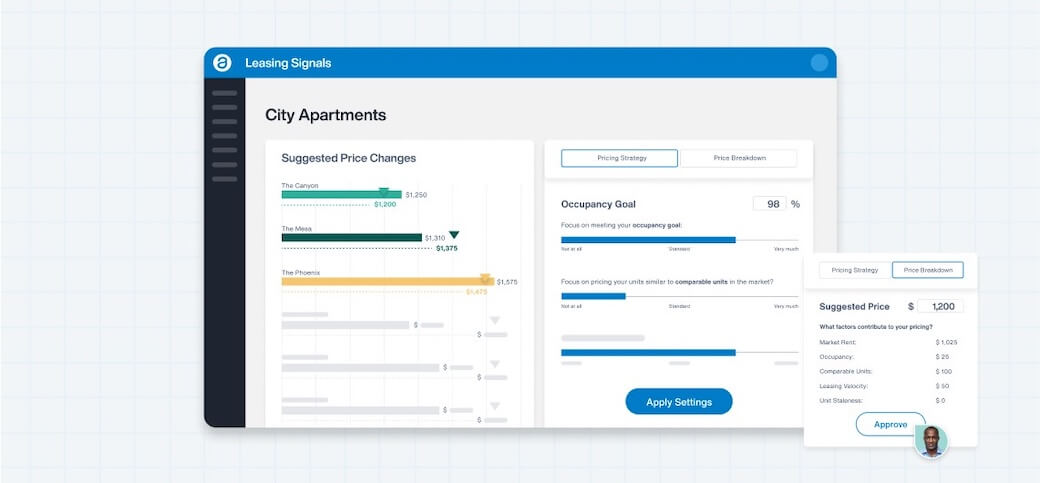Click The Mesa dark green triangle marker
Screen dimensions: 1040x483
[x=454, y=235]
